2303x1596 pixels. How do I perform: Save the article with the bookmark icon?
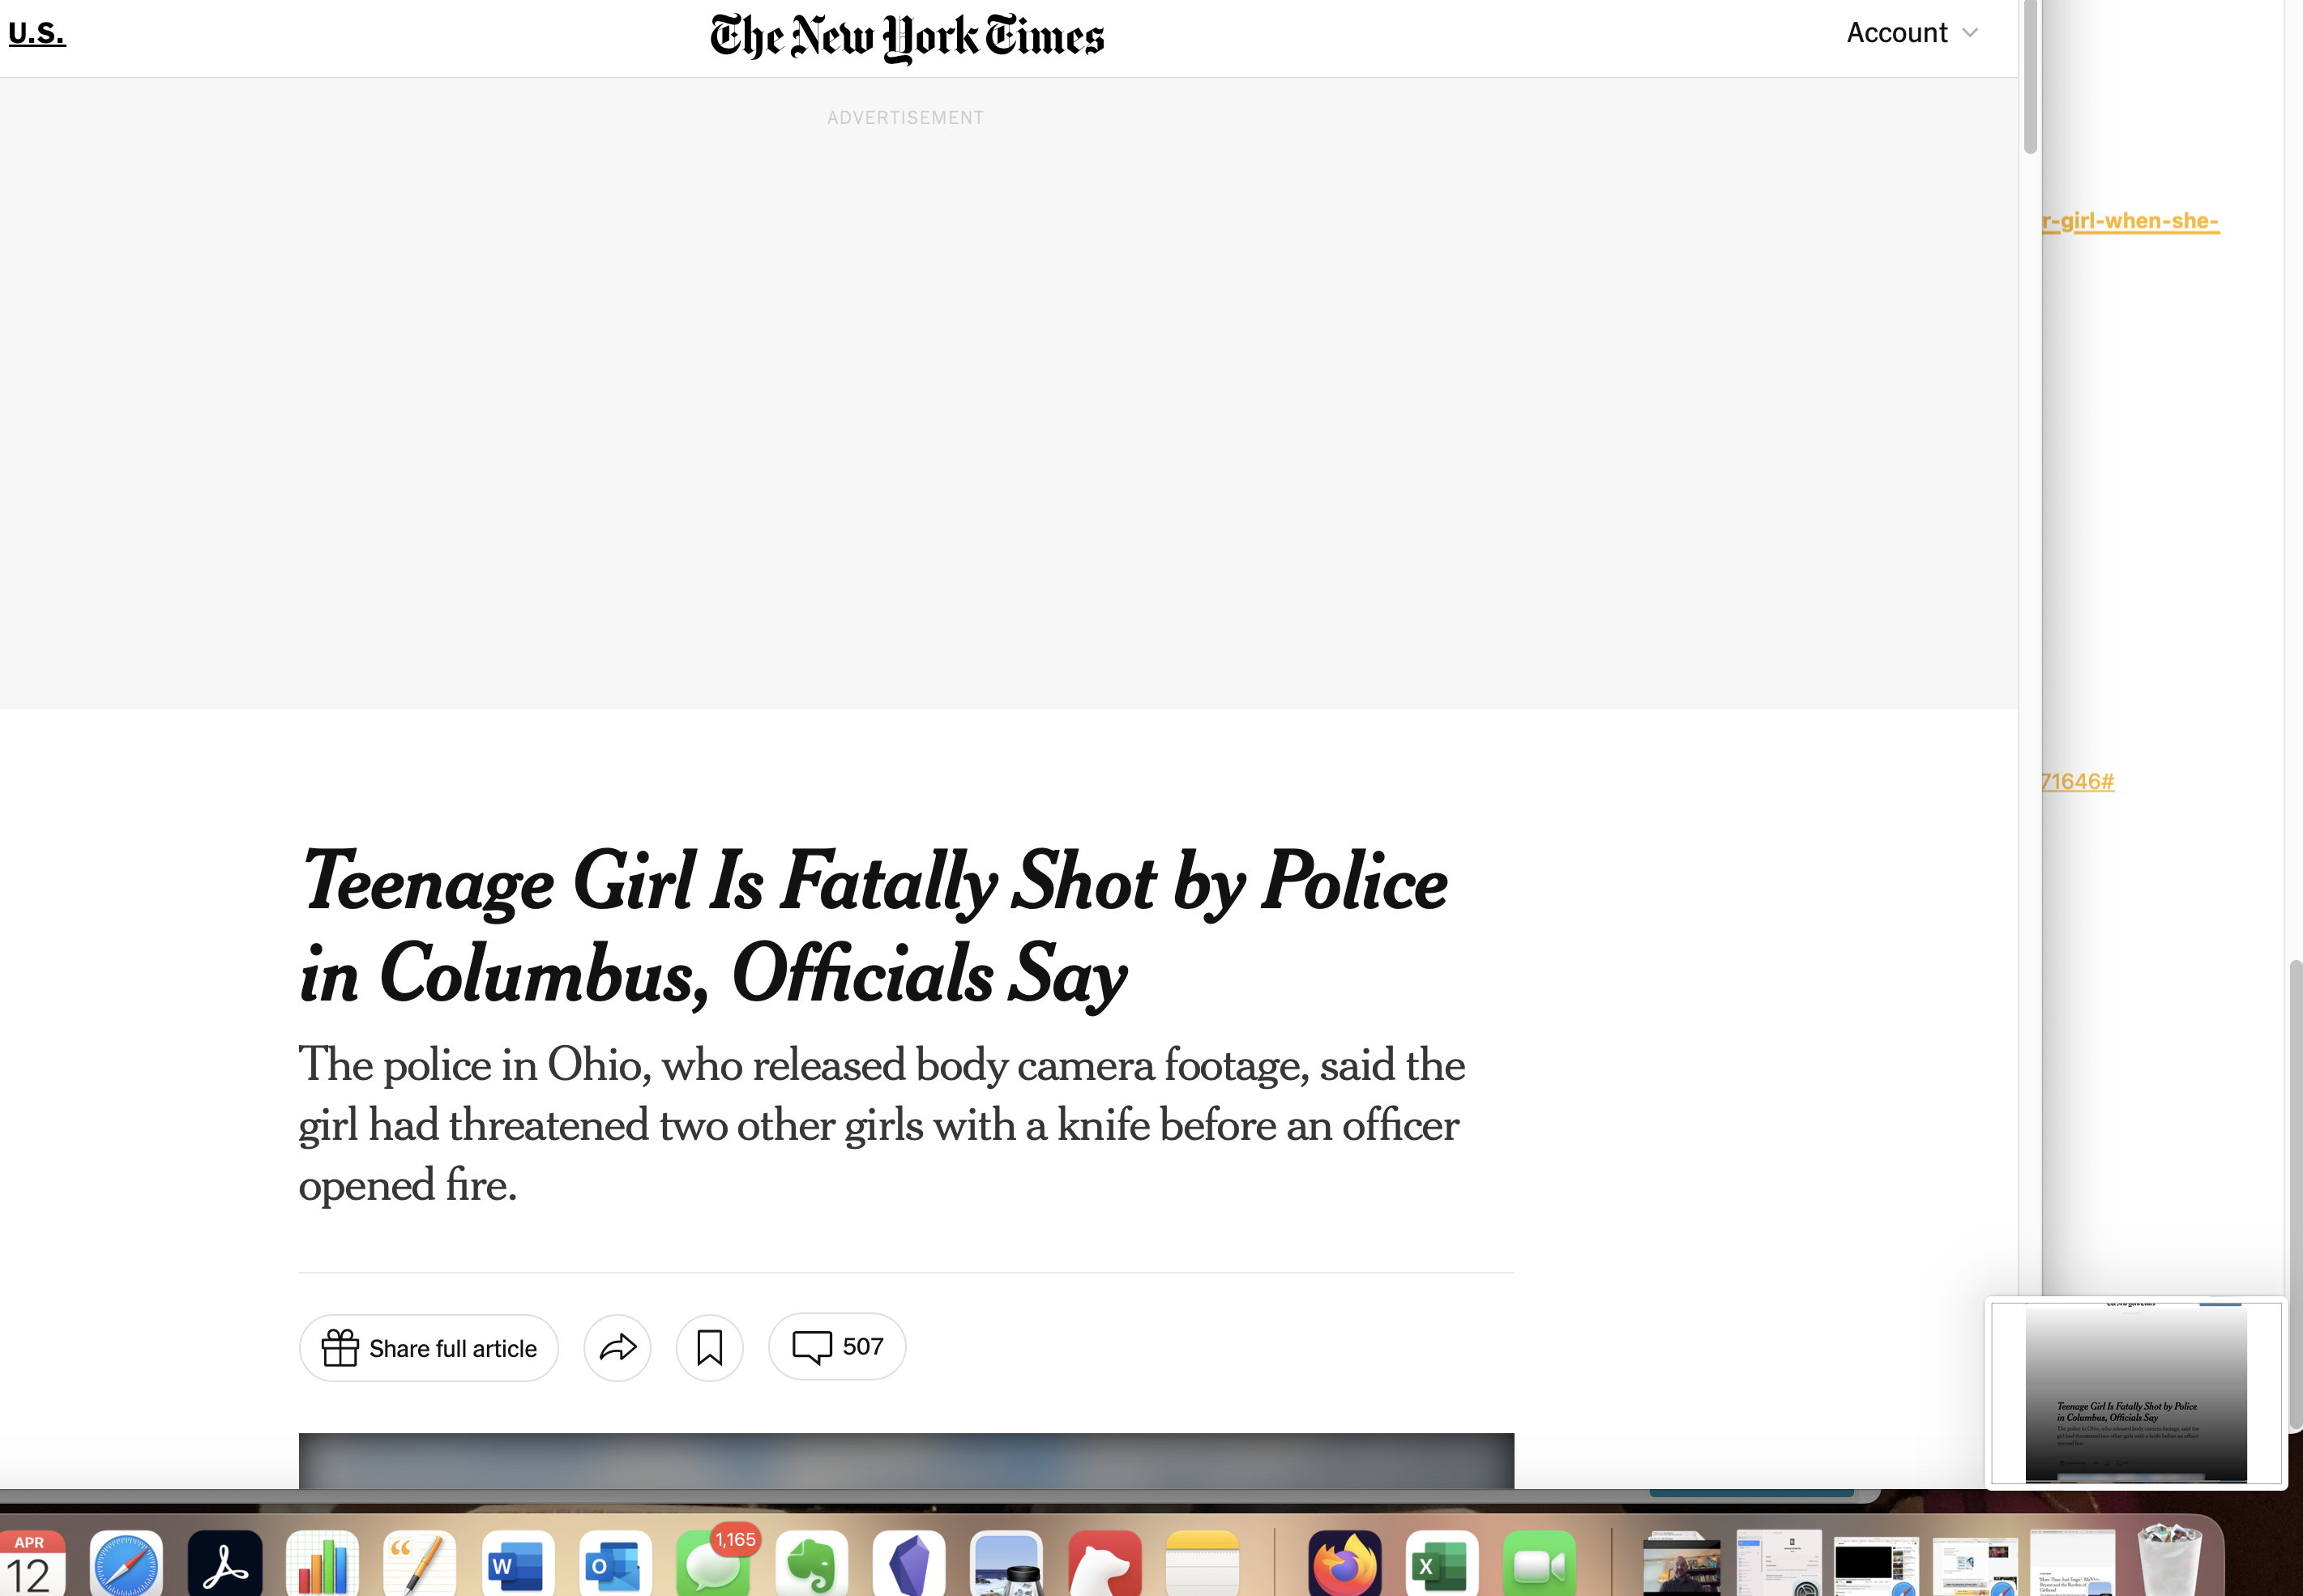pos(709,1347)
